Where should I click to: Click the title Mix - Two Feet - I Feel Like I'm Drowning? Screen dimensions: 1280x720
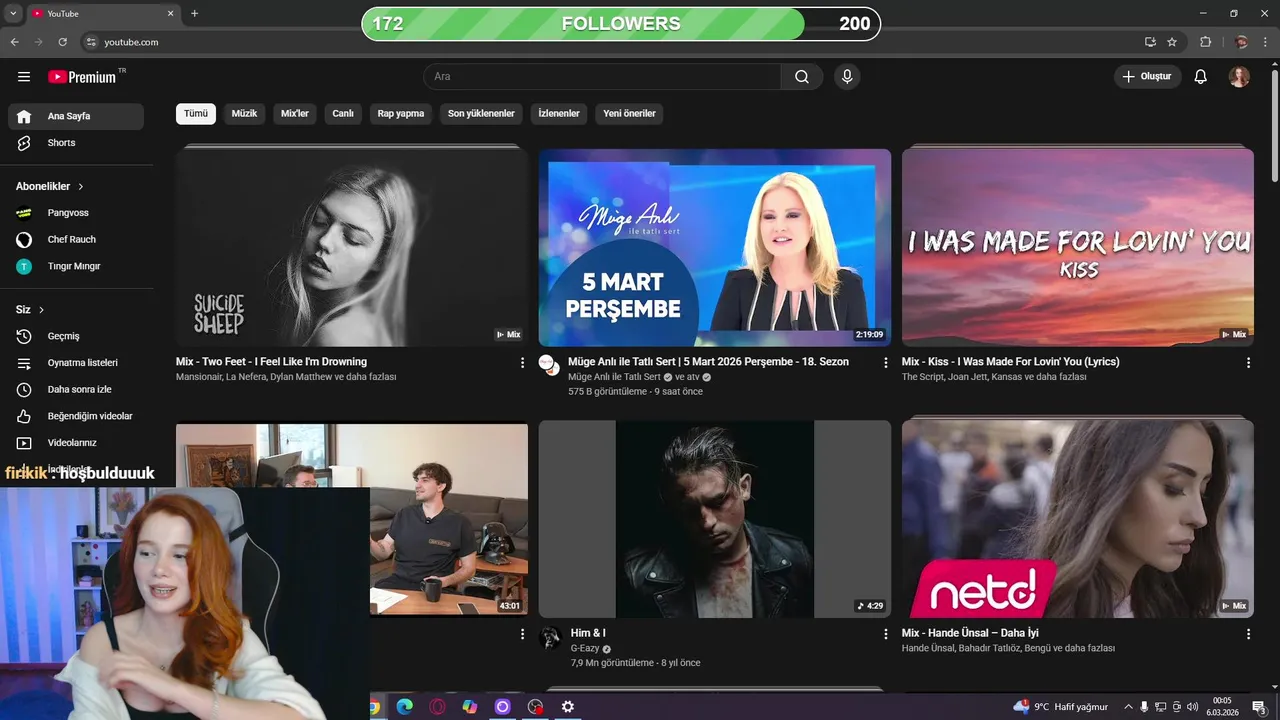[x=271, y=362]
